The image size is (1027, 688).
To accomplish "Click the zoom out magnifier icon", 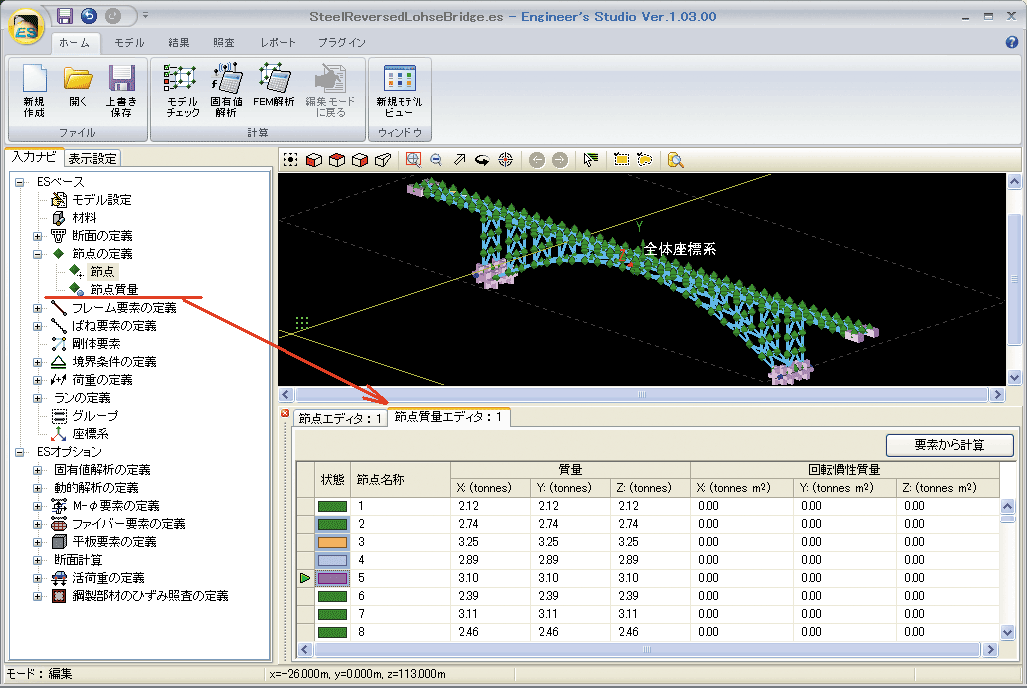I will pos(436,160).
